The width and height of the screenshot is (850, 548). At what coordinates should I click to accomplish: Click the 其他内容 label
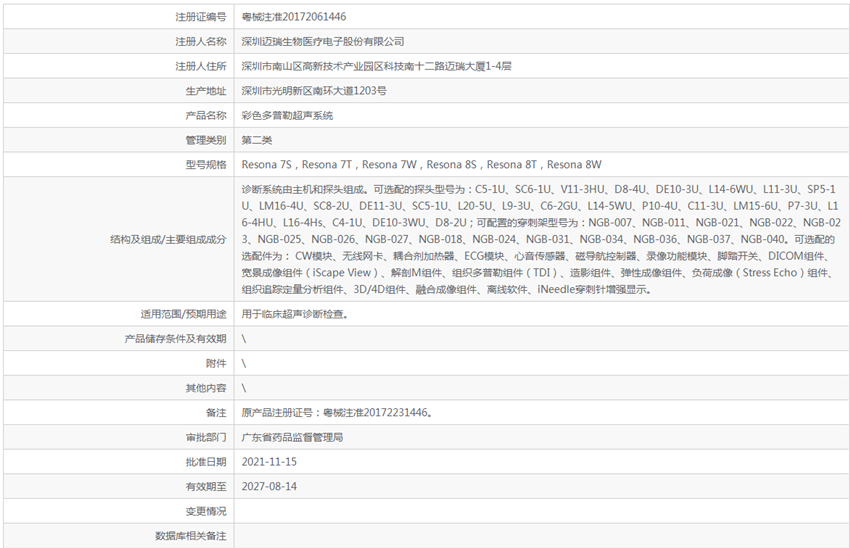pos(206,388)
